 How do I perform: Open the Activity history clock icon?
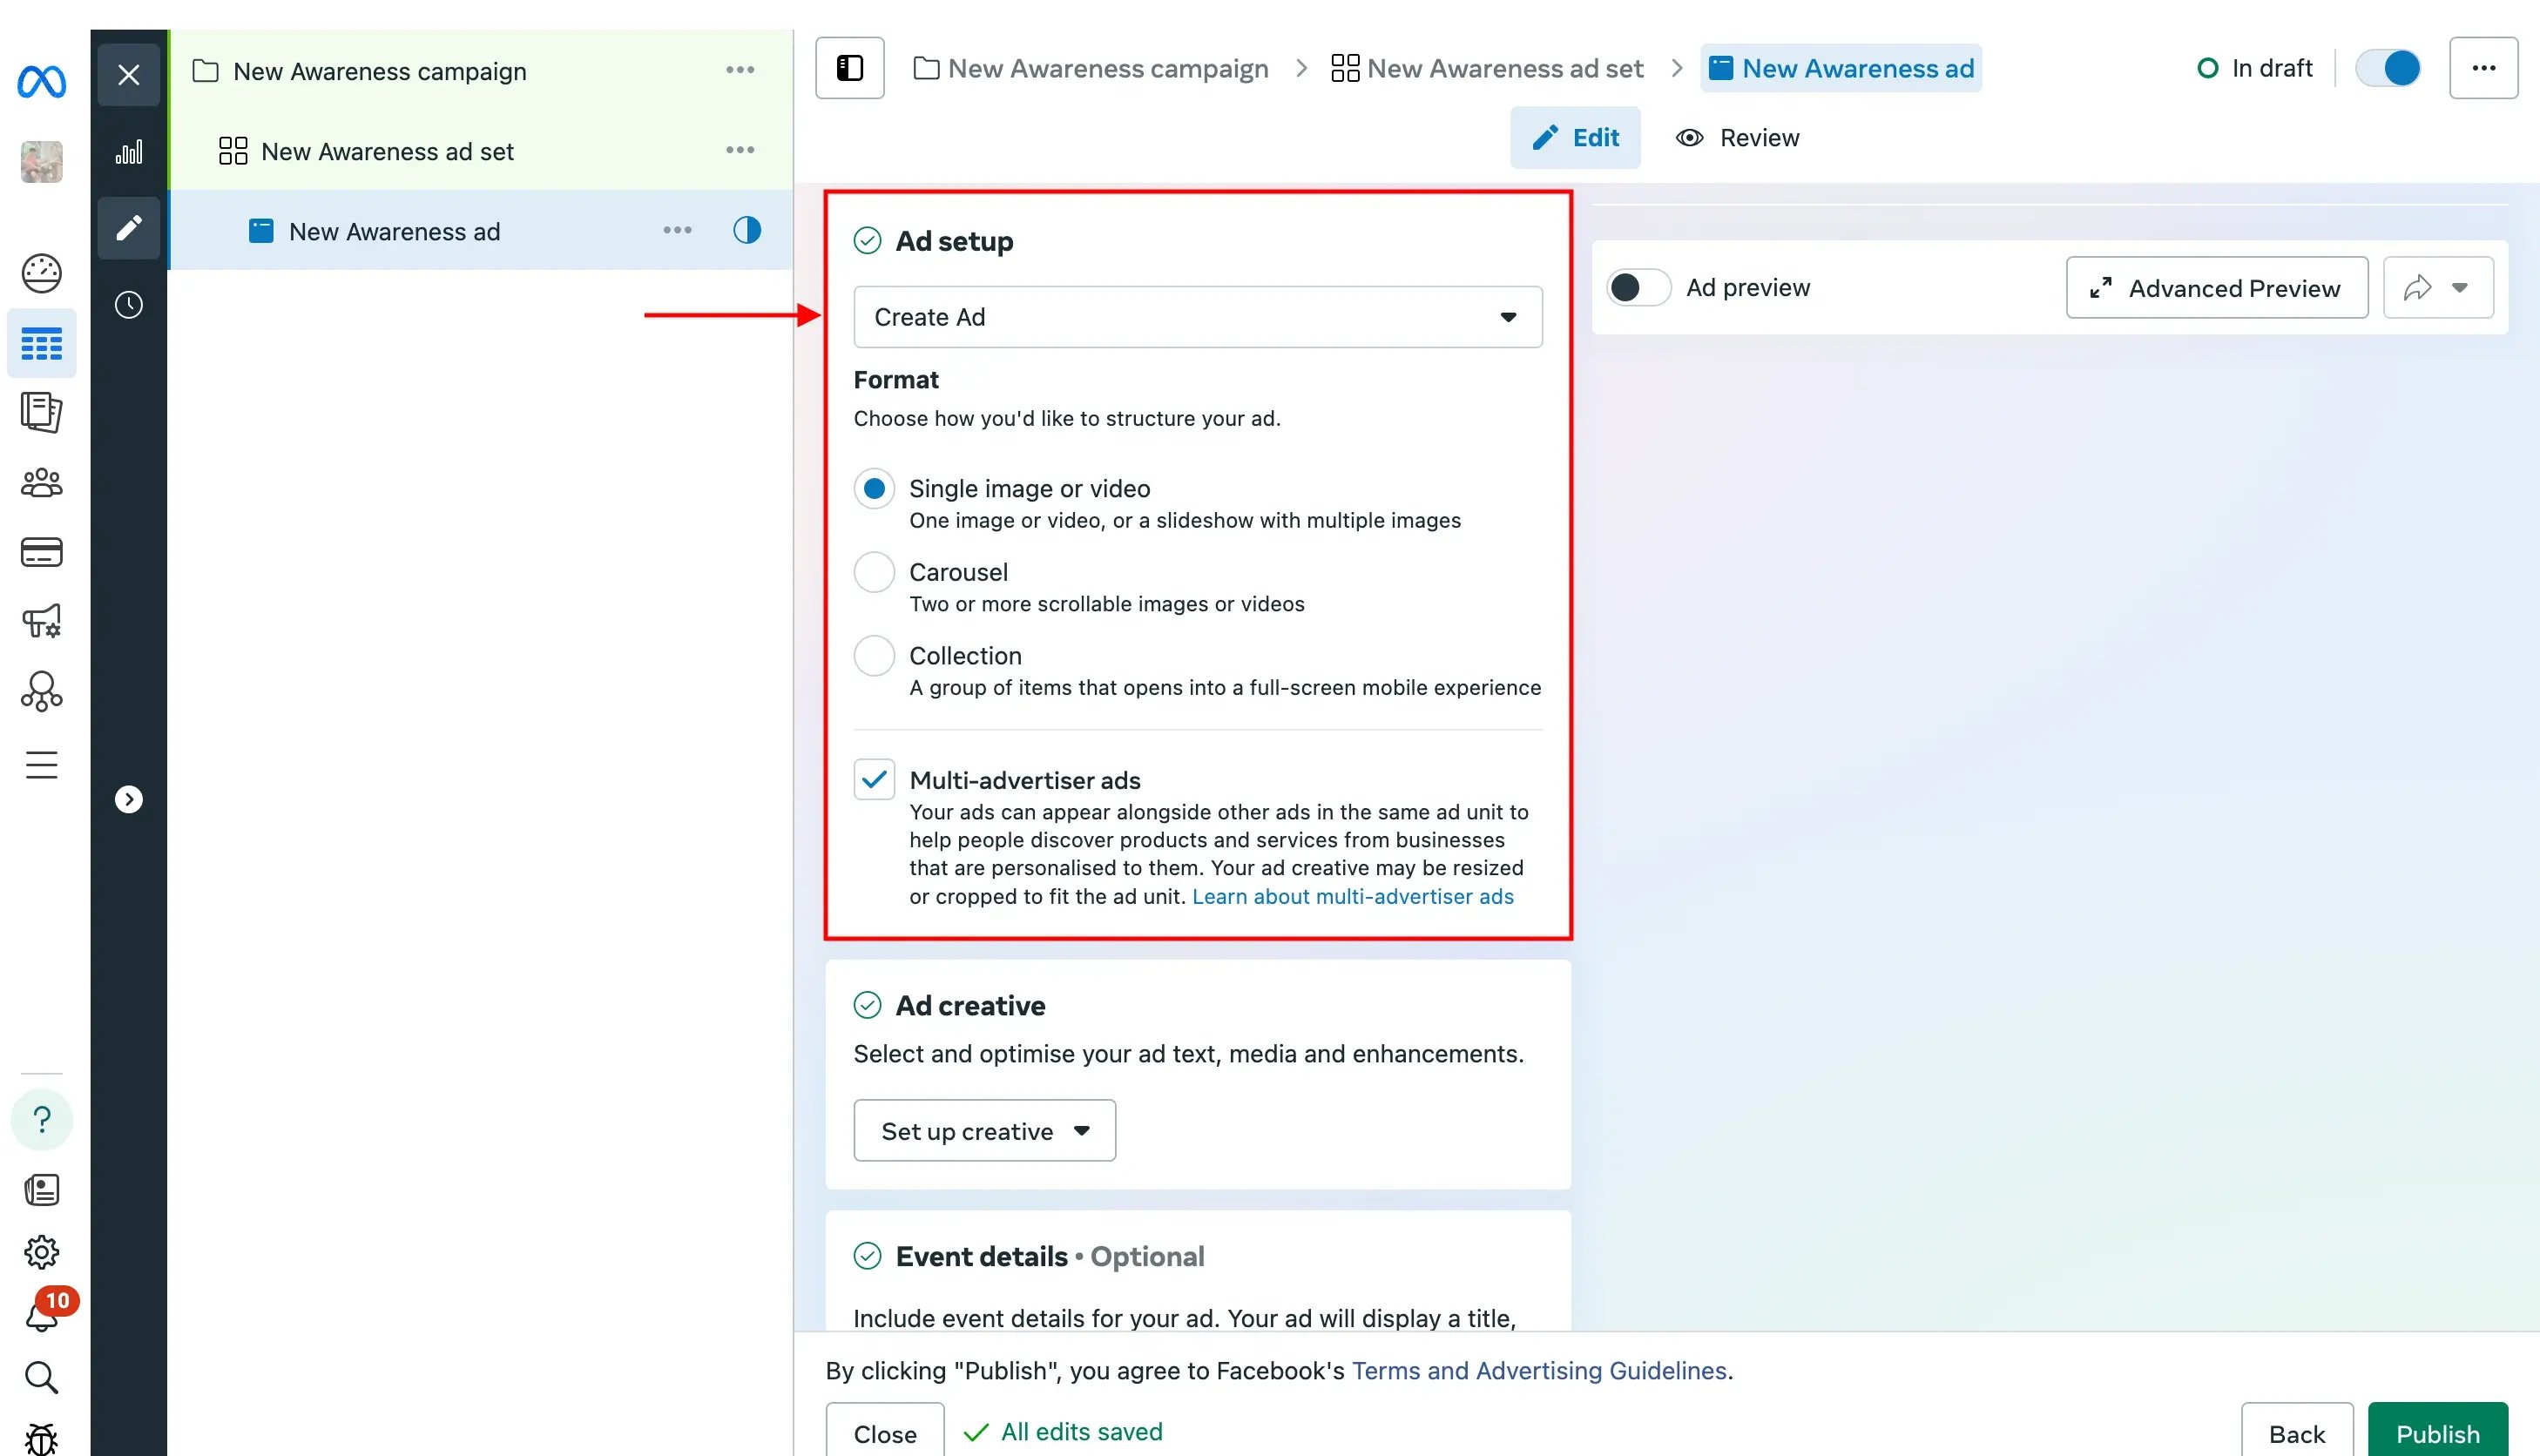tap(129, 305)
